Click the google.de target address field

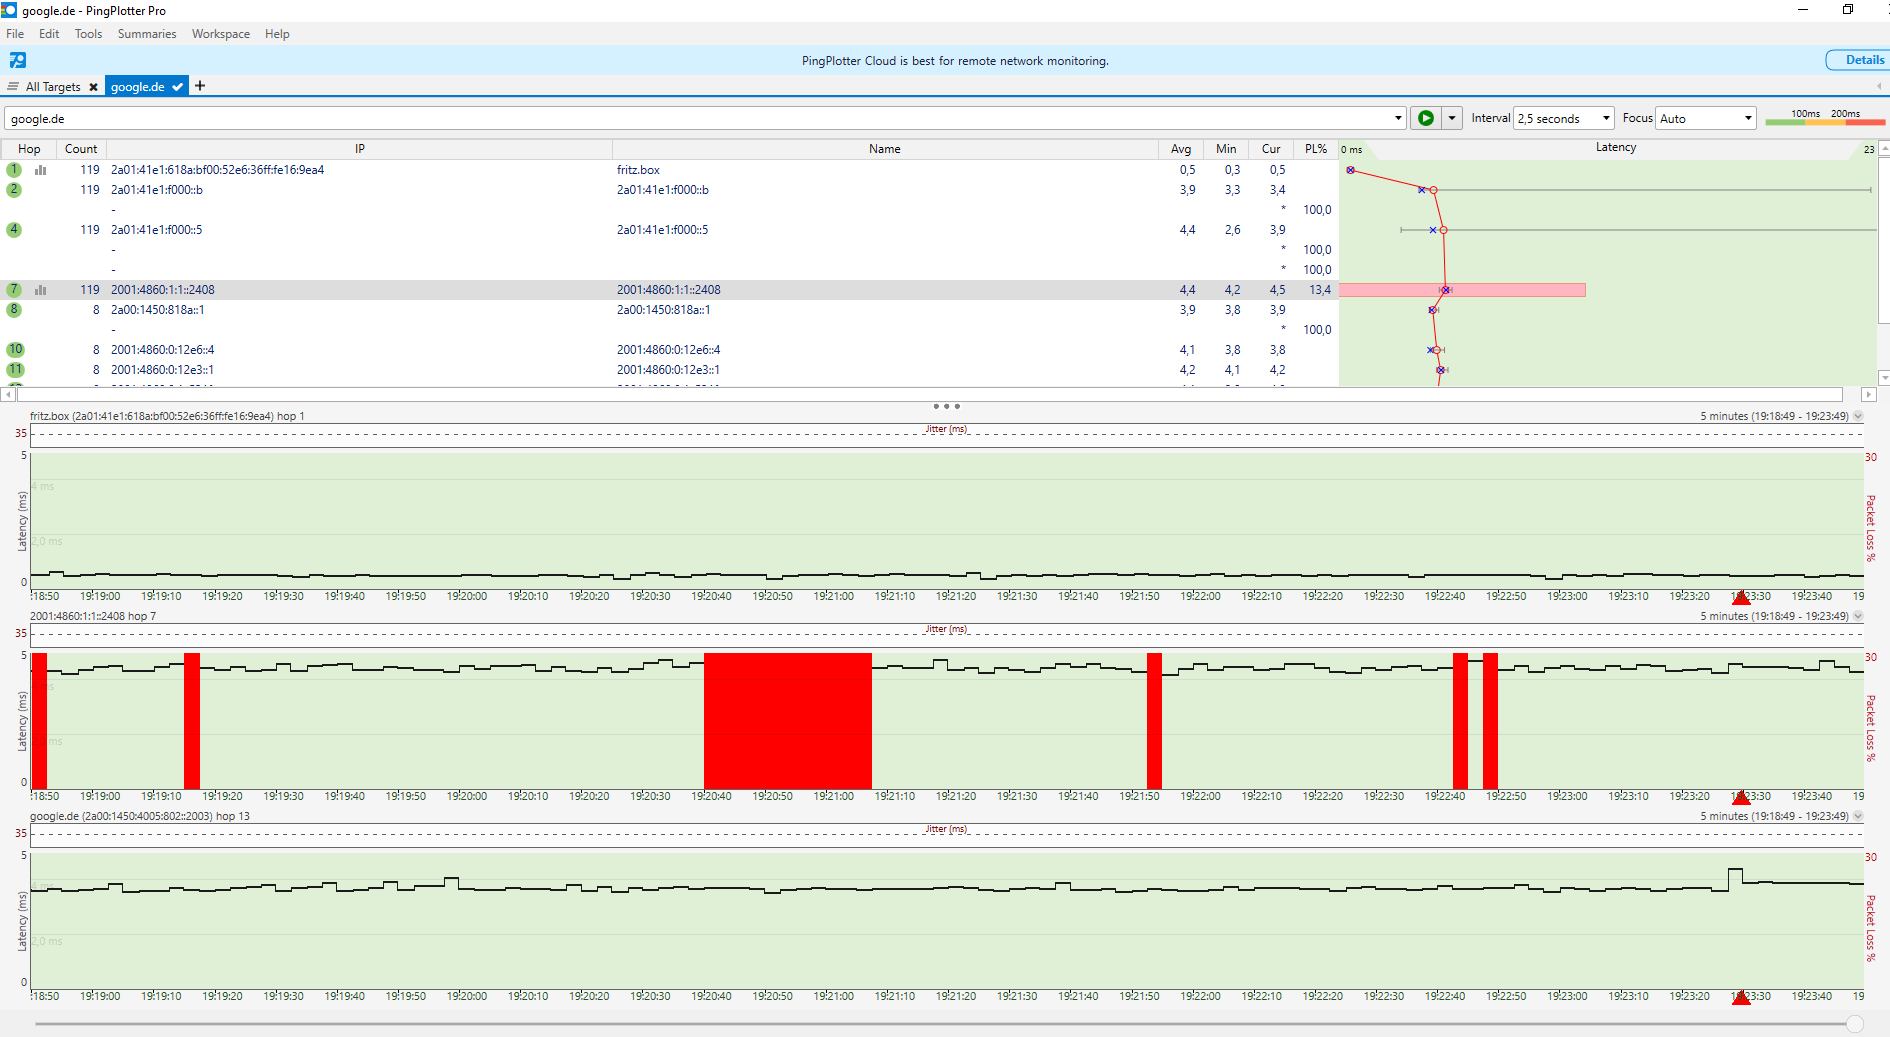point(698,118)
